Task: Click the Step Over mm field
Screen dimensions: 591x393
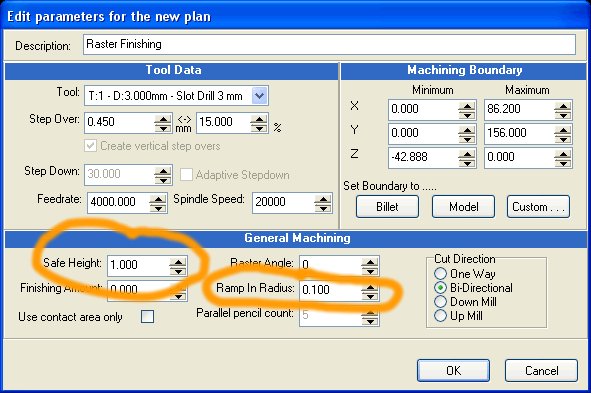Action: (119, 123)
